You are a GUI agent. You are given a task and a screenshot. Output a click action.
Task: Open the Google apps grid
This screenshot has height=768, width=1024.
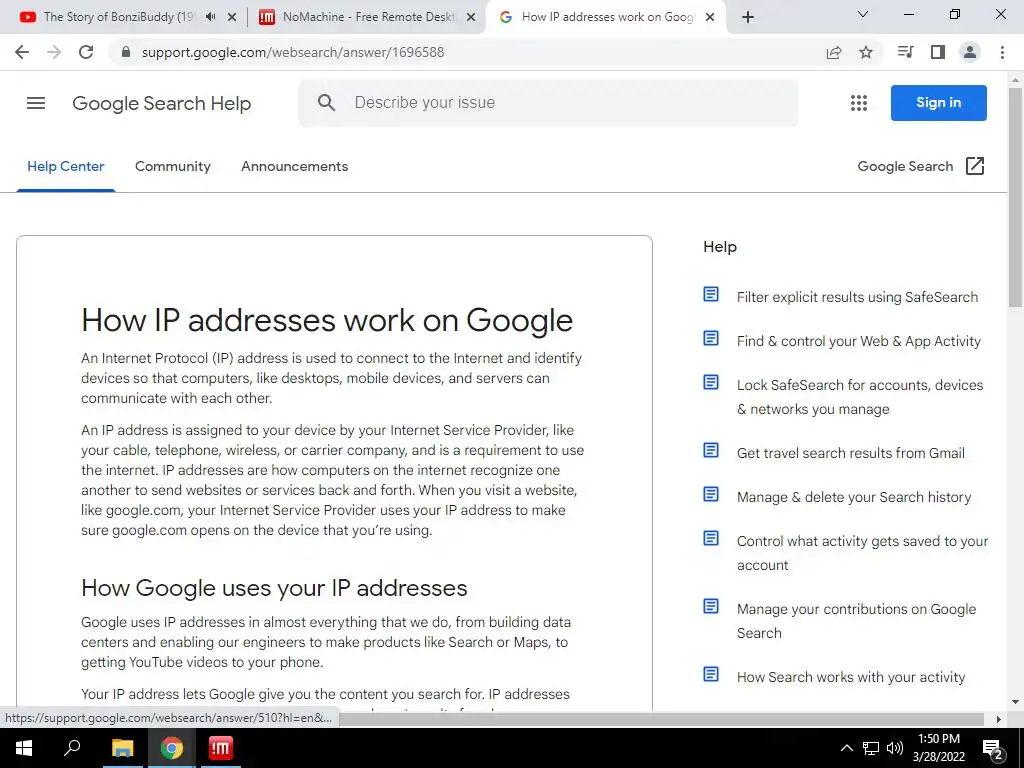[859, 103]
